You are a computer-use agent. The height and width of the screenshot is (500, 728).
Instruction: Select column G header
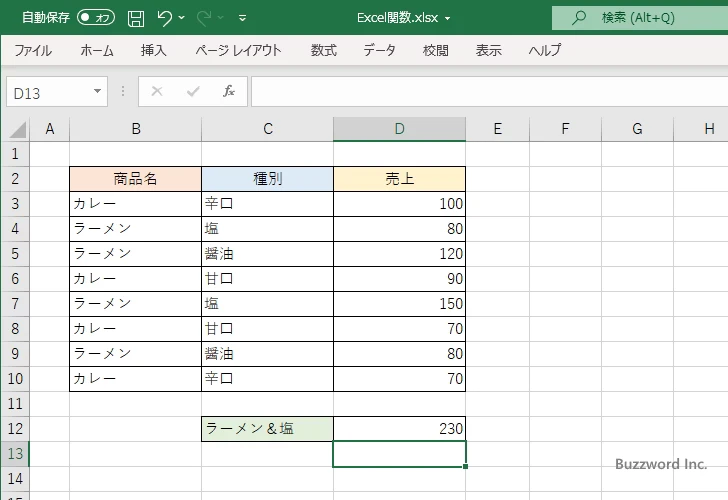pos(637,129)
